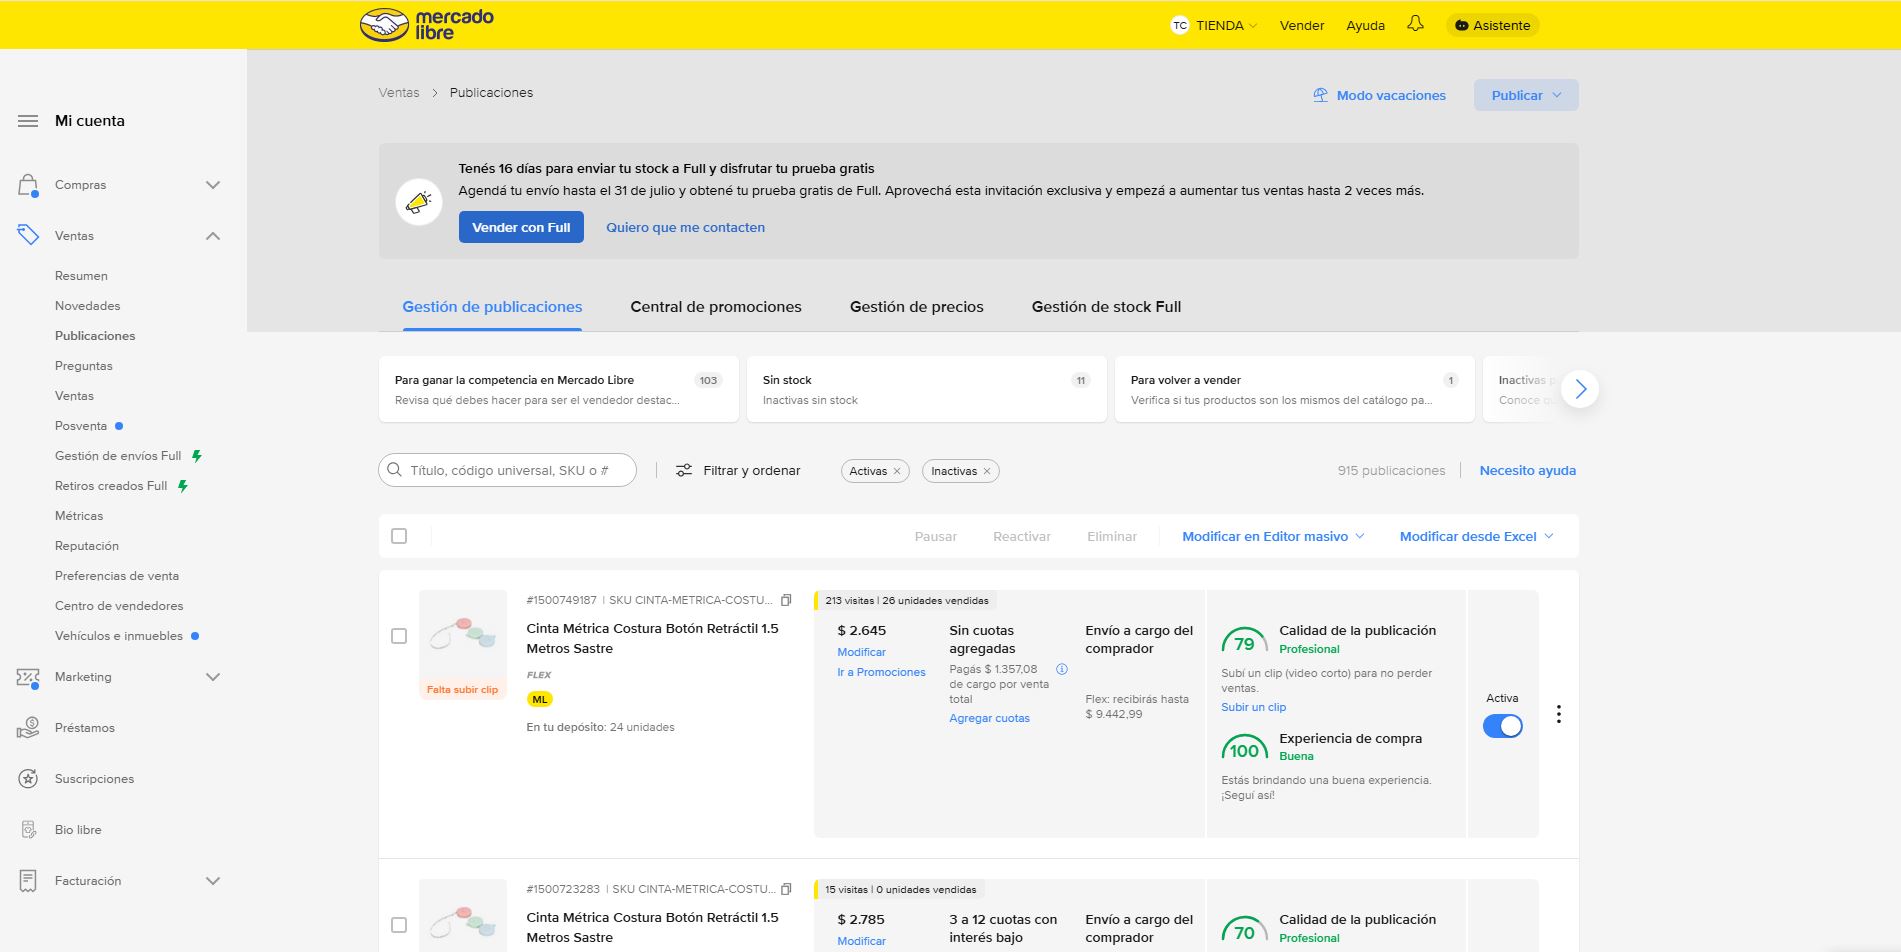Remove the Inactivas filter chip
The width and height of the screenshot is (1901, 952).
987,471
